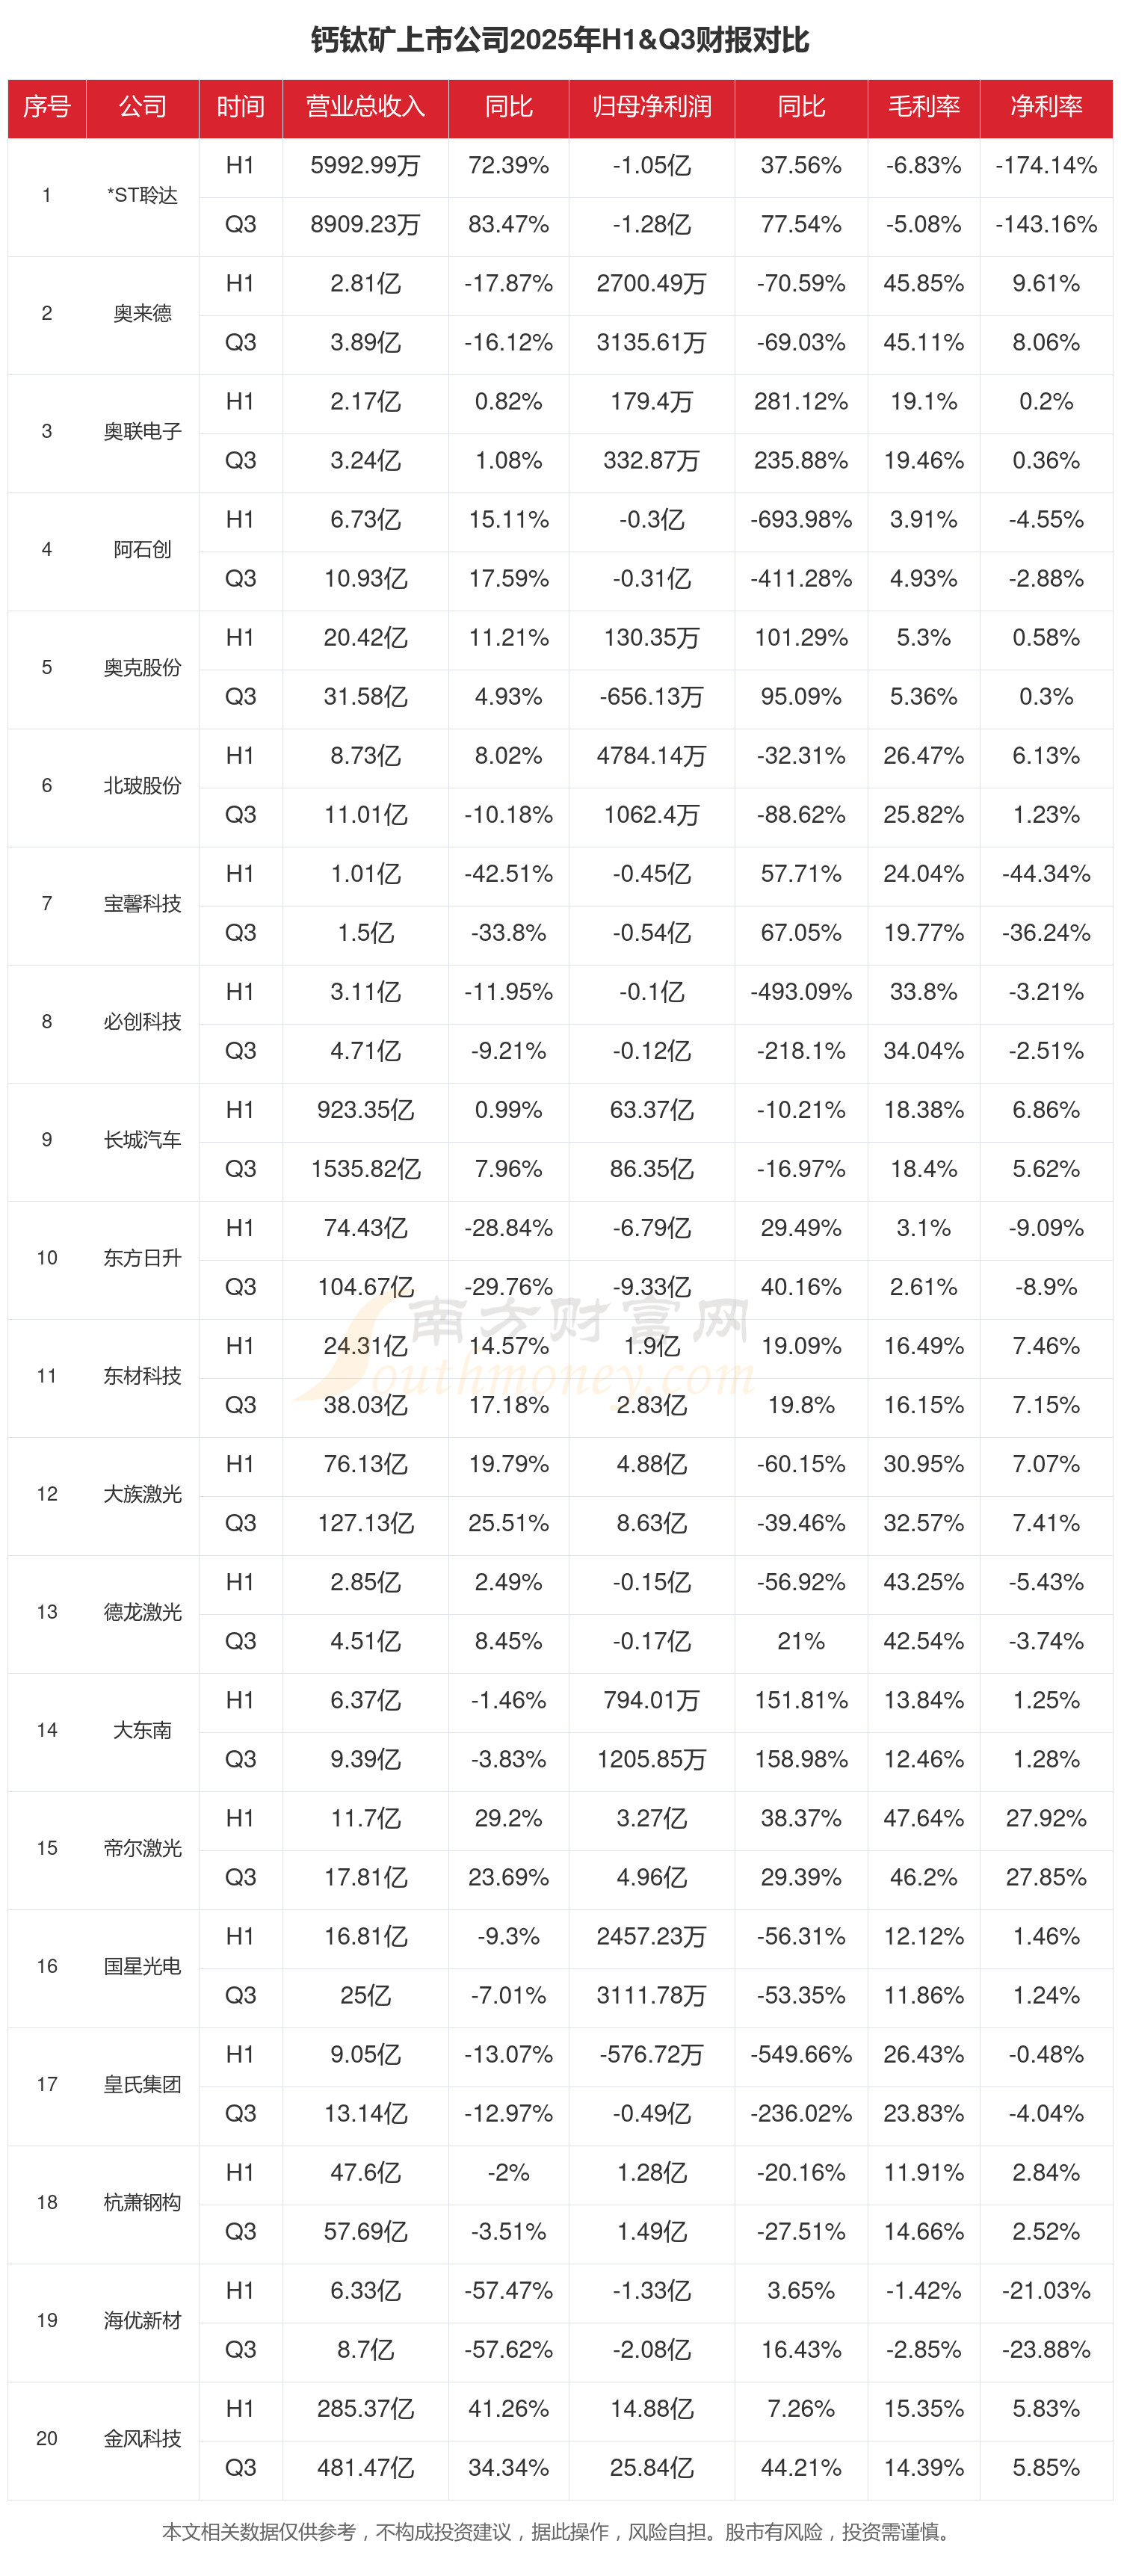Select the 净利率 column header
The image size is (1121, 2576).
click(x=1045, y=107)
